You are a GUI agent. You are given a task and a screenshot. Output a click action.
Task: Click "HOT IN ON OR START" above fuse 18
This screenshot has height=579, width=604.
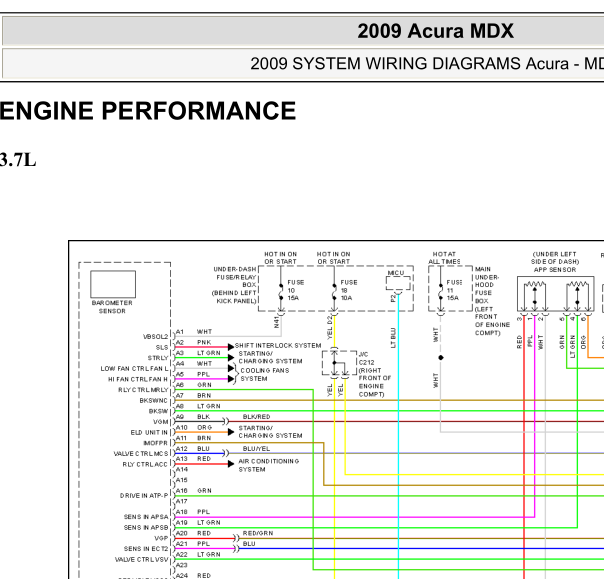tap(334, 258)
